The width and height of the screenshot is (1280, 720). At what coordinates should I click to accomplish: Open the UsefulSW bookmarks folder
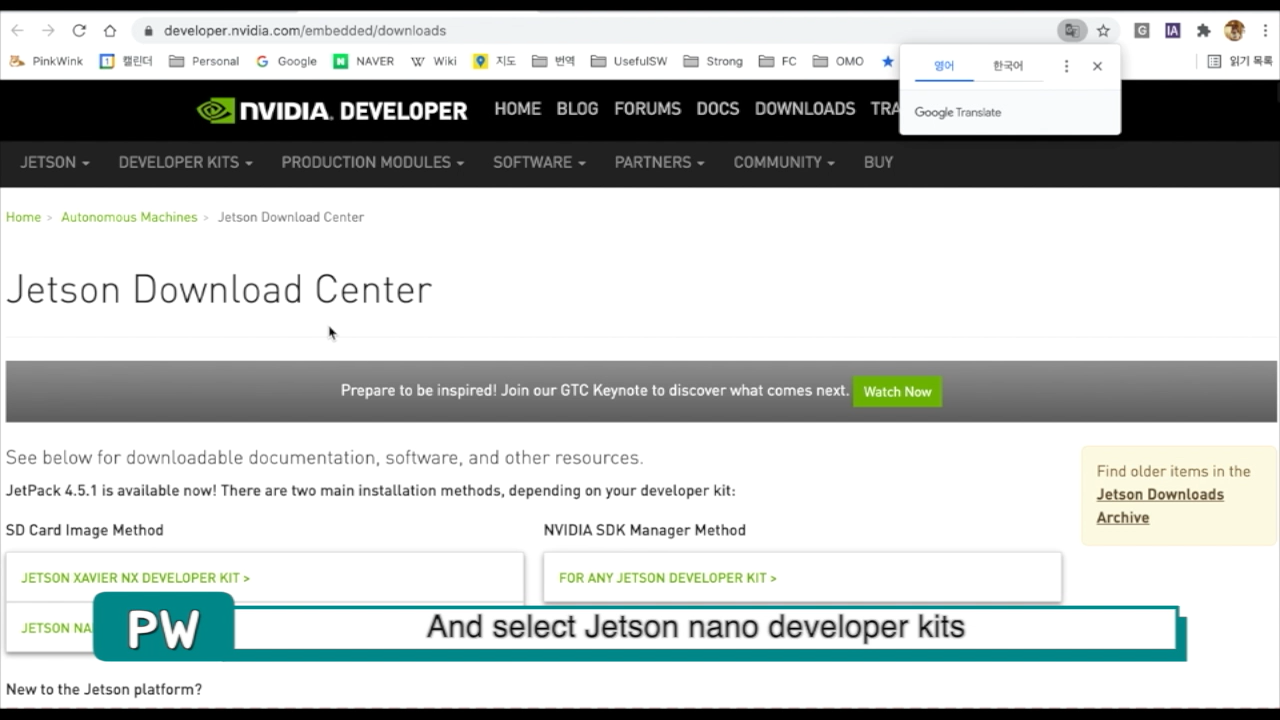tap(629, 61)
